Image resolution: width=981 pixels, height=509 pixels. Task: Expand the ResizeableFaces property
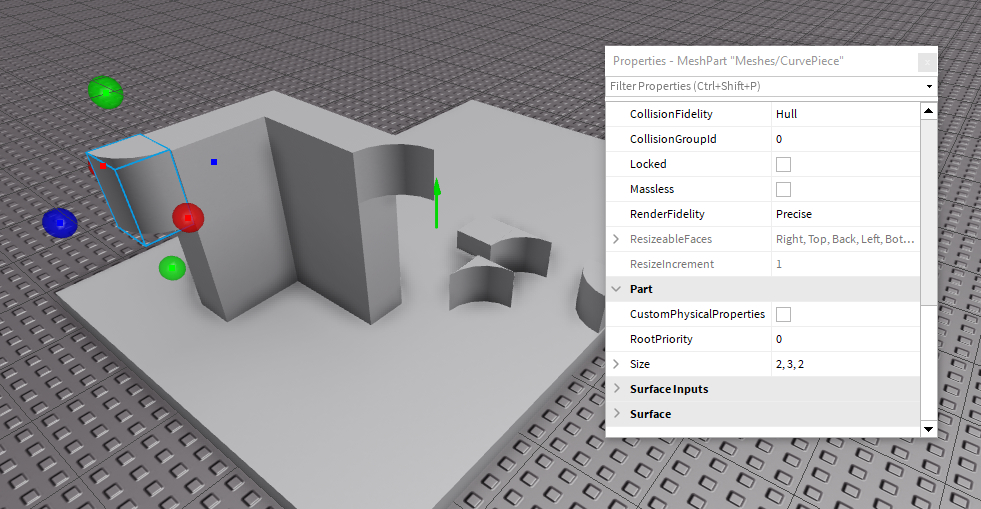[616, 239]
